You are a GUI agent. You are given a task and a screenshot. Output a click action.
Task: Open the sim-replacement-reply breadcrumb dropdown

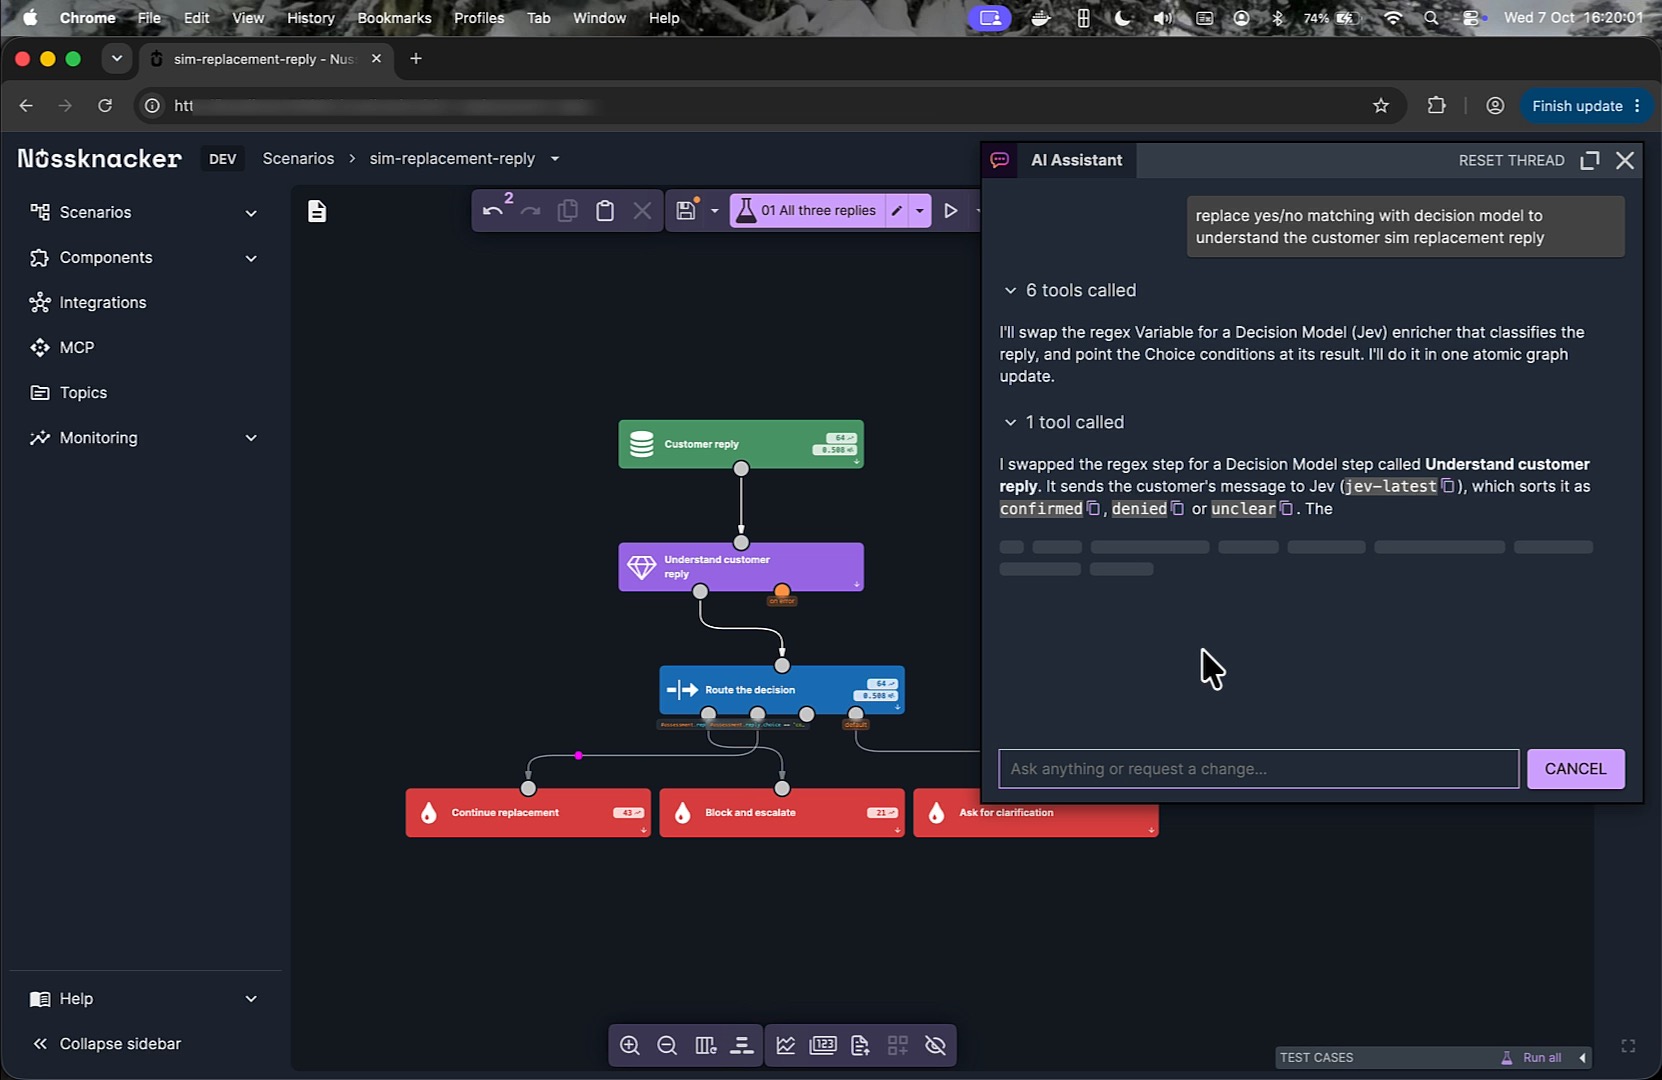click(555, 158)
